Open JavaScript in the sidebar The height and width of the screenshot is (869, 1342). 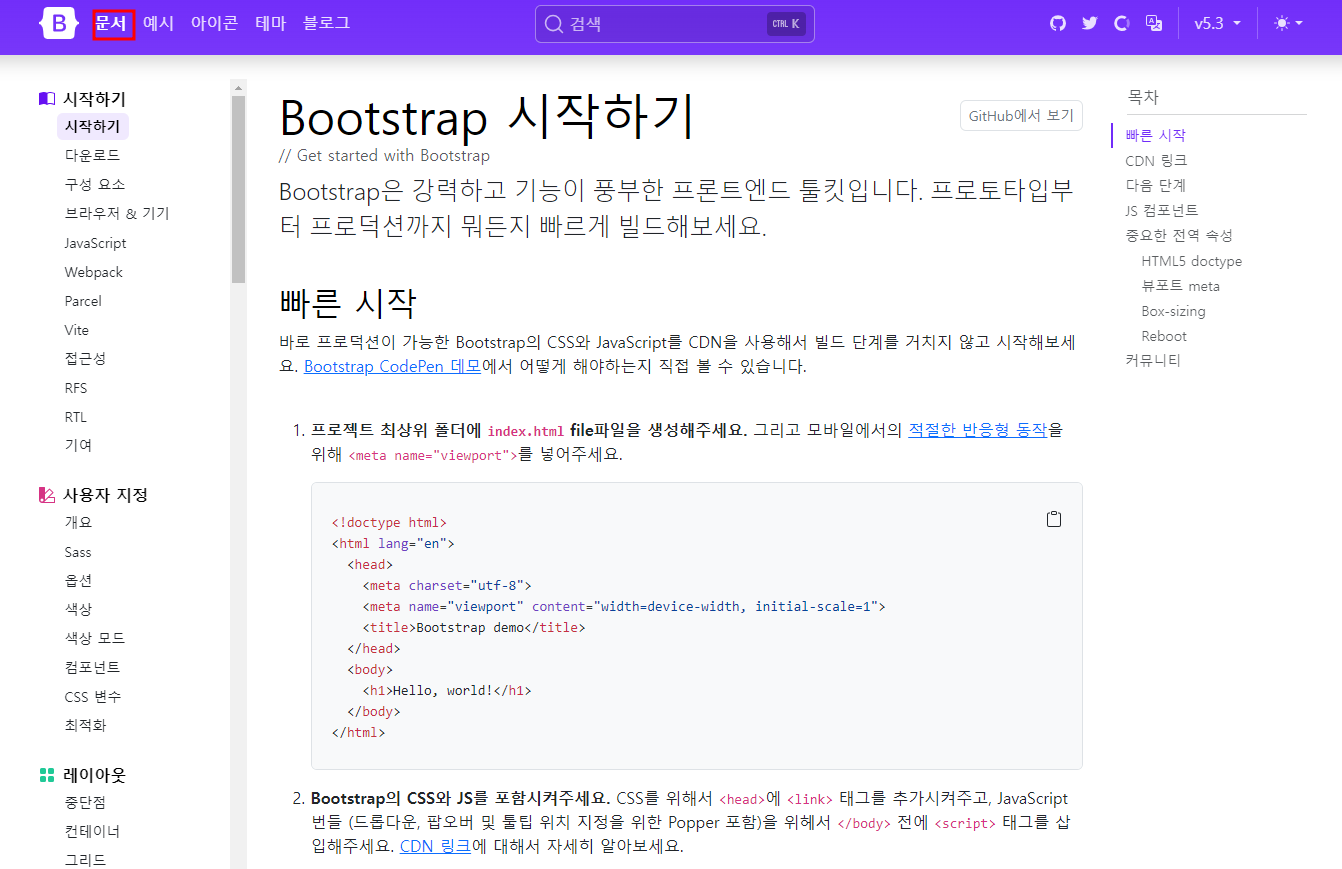tap(95, 243)
